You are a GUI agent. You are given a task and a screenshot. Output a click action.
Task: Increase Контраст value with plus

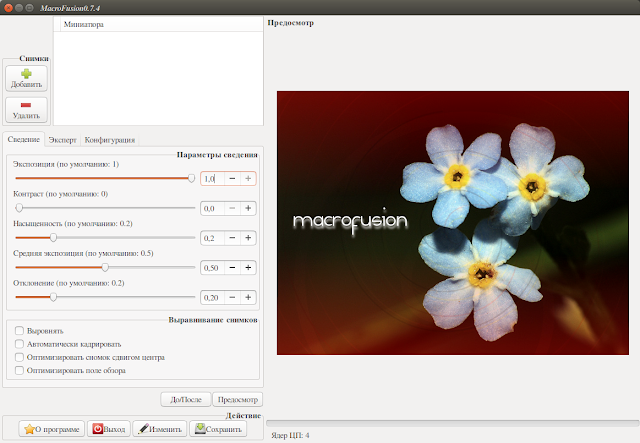pyautogui.click(x=248, y=208)
